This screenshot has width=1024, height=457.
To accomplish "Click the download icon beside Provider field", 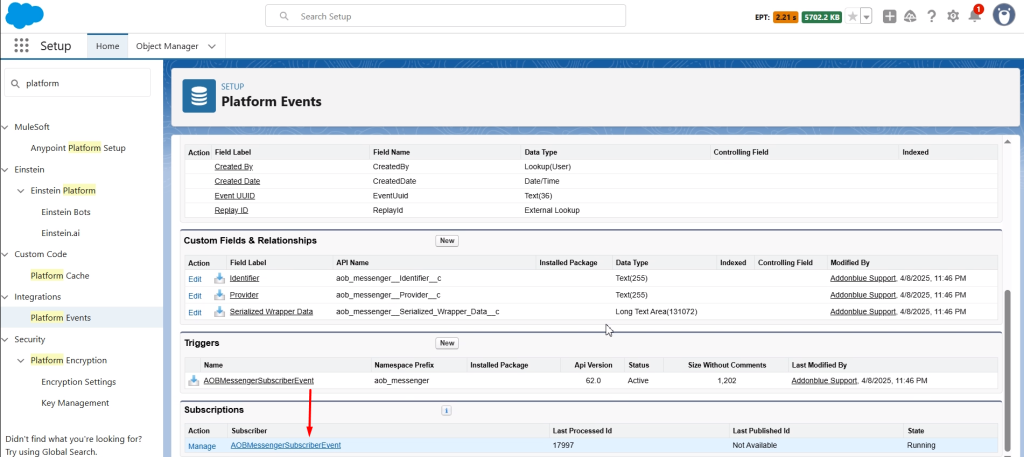I will pos(219,295).
